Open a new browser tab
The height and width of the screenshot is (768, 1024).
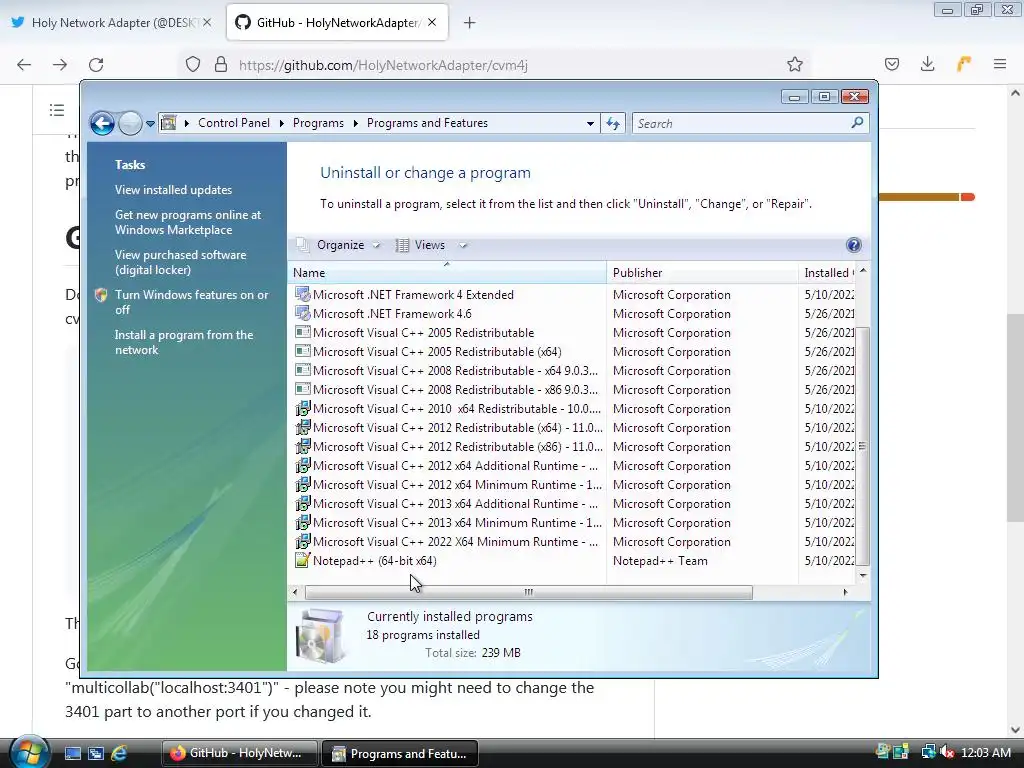pyautogui.click(x=469, y=23)
